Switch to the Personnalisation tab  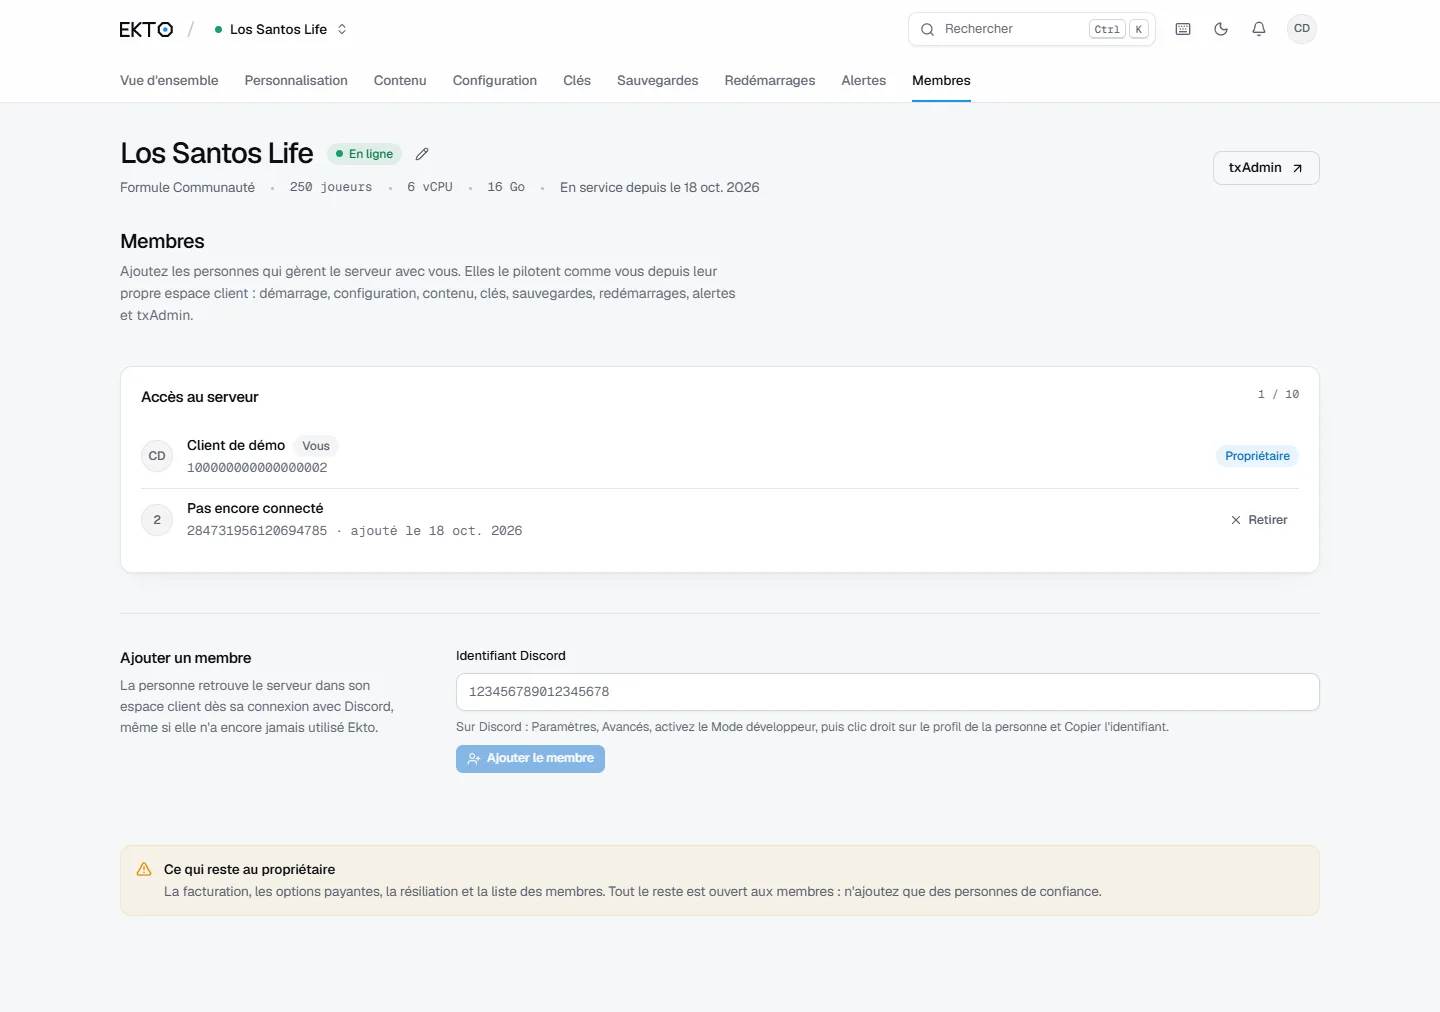point(296,81)
